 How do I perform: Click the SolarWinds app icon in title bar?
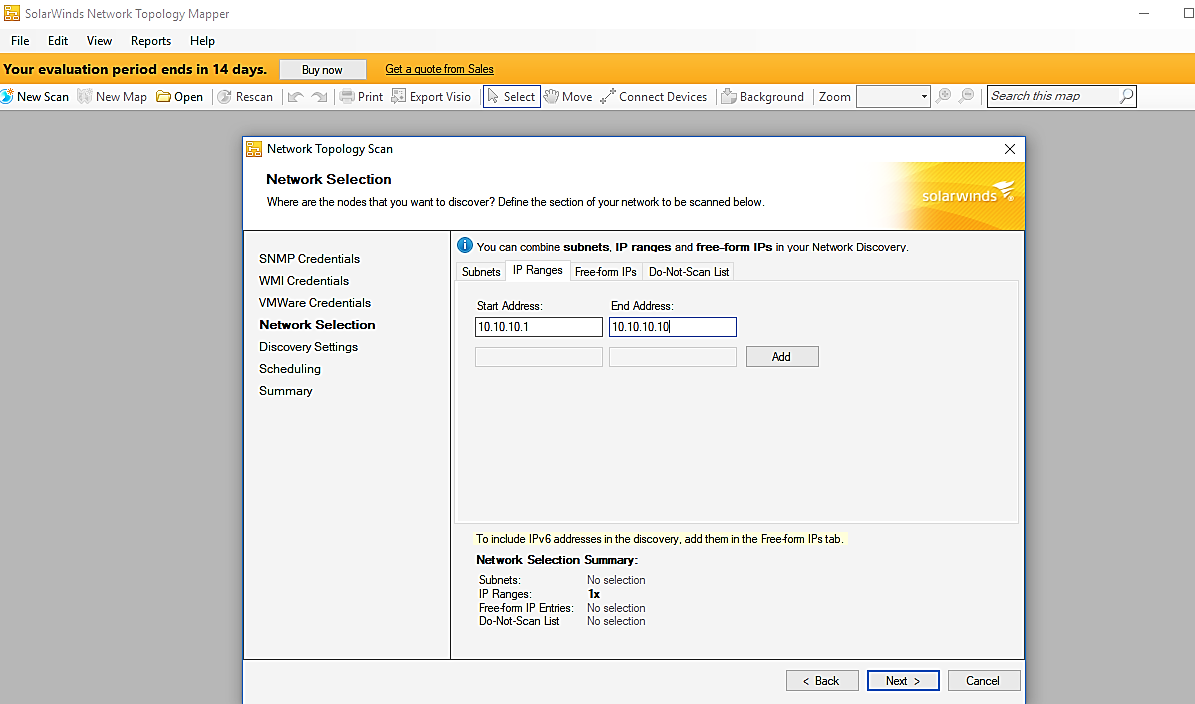point(11,14)
